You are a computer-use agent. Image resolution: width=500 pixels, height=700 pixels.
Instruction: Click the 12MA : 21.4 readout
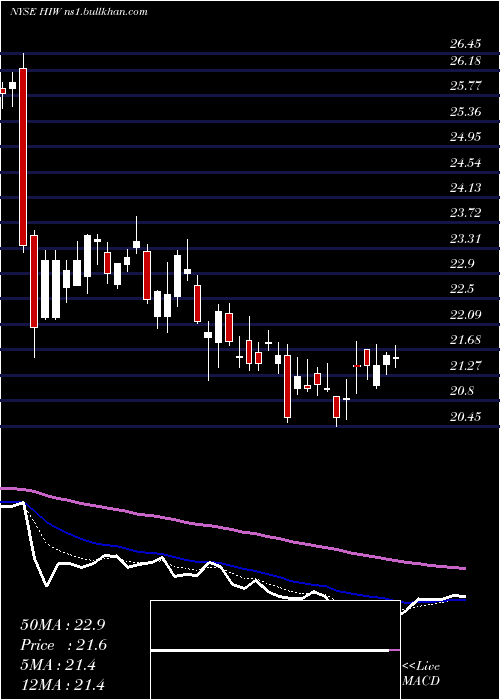(x=63, y=685)
